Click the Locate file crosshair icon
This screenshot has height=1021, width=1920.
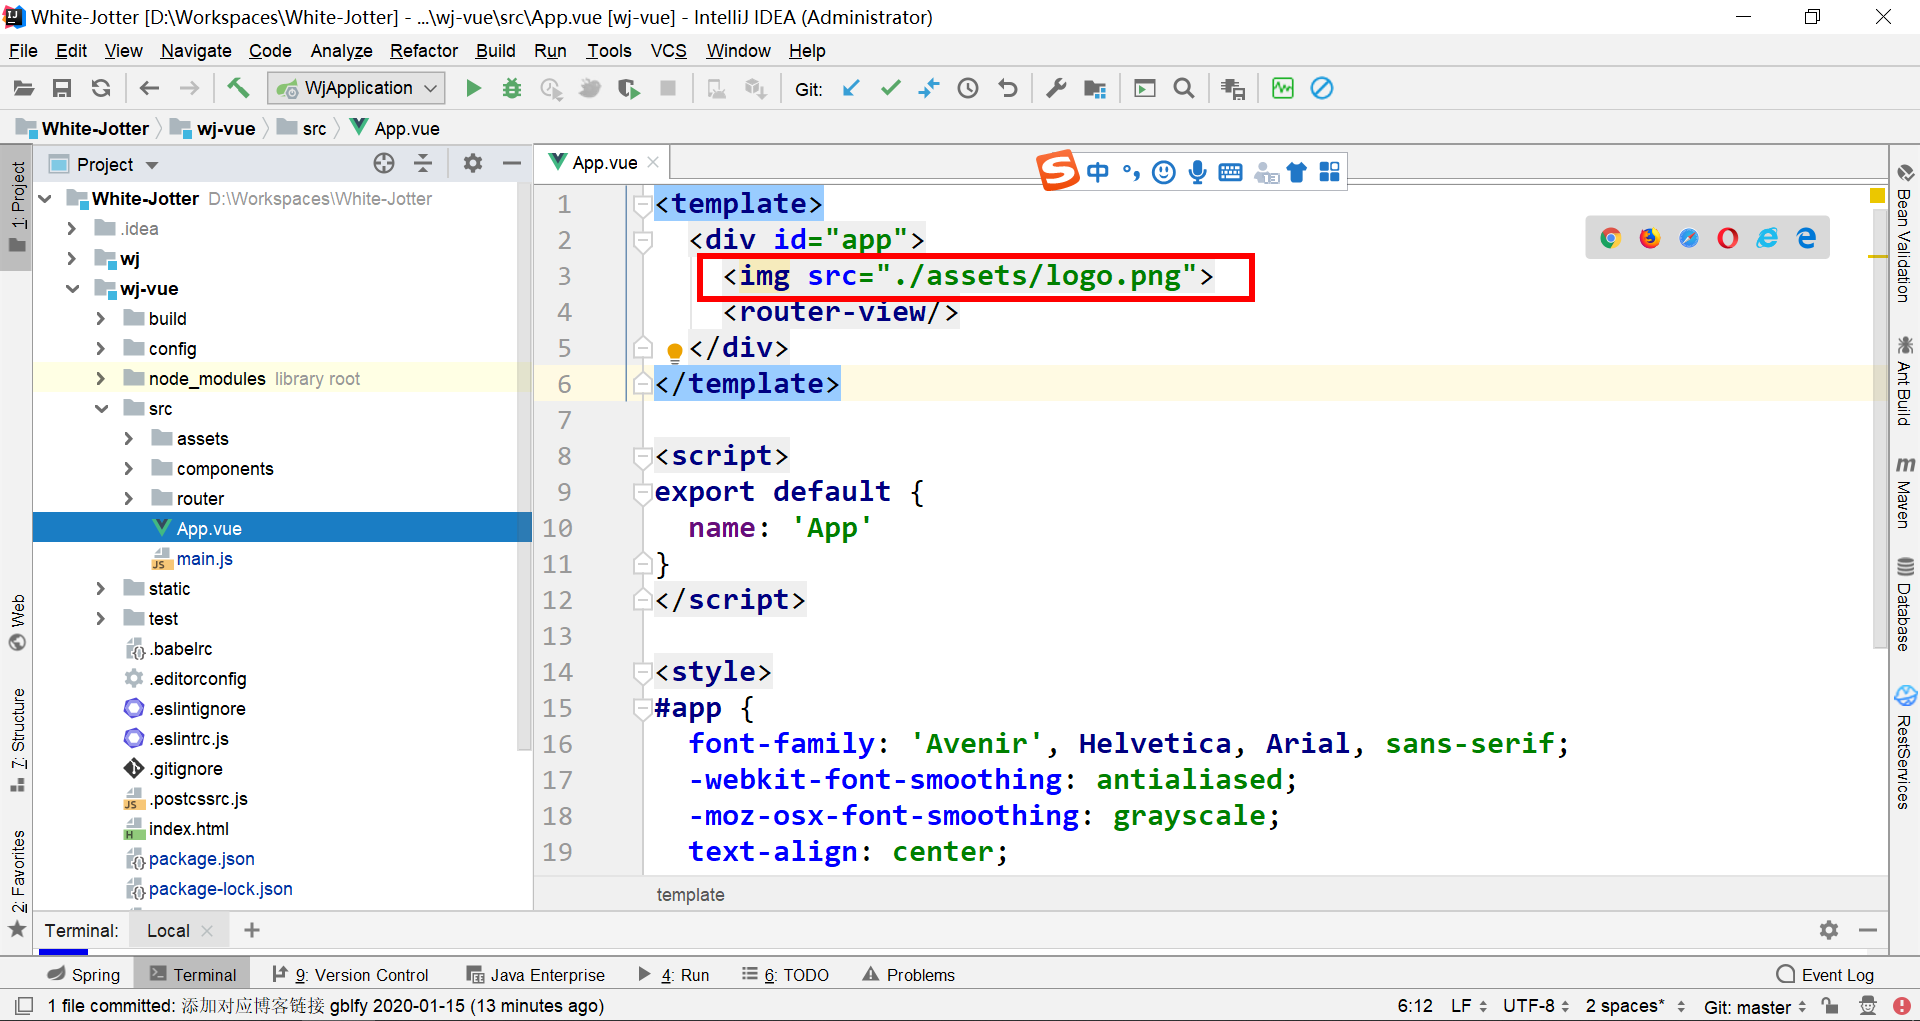[384, 164]
